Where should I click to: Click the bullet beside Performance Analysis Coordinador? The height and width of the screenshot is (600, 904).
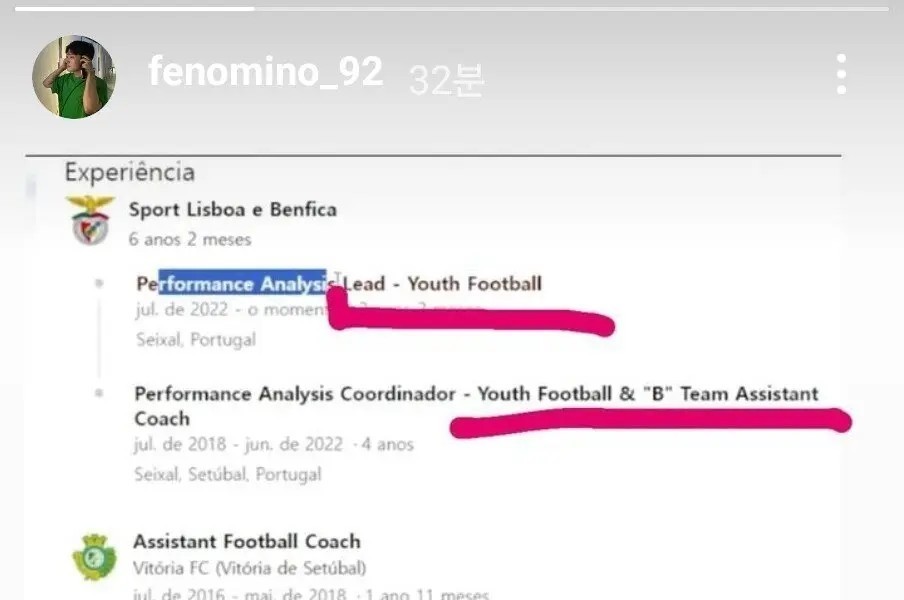click(x=99, y=394)
